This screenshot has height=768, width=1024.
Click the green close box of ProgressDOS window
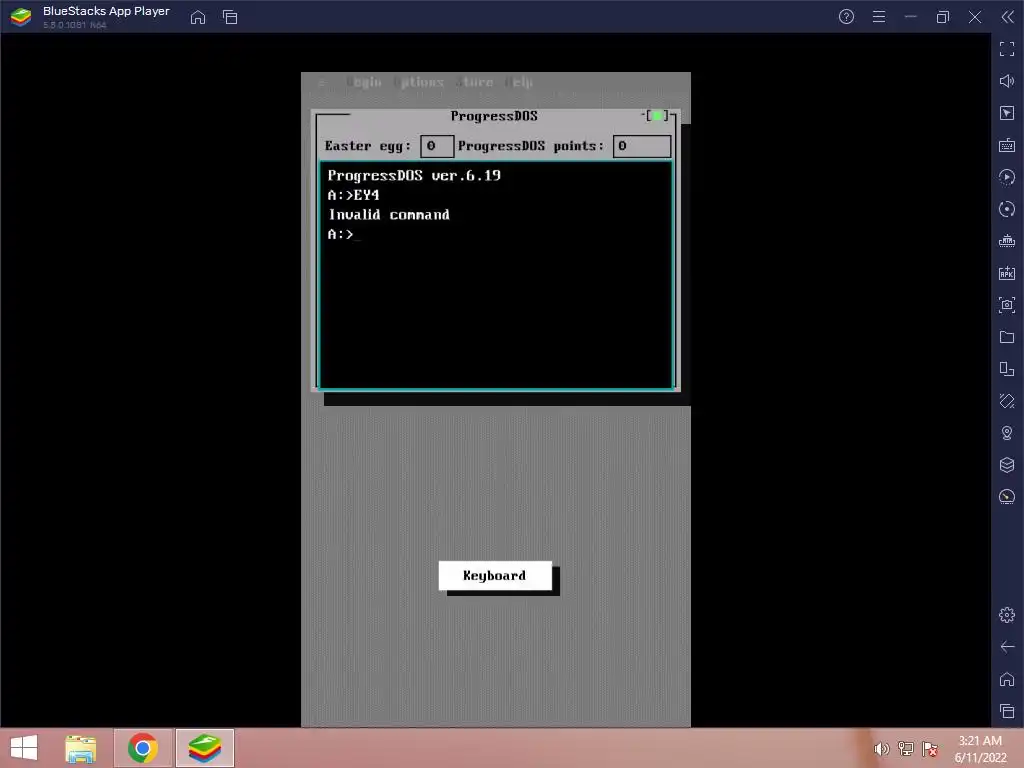[656, 116]
